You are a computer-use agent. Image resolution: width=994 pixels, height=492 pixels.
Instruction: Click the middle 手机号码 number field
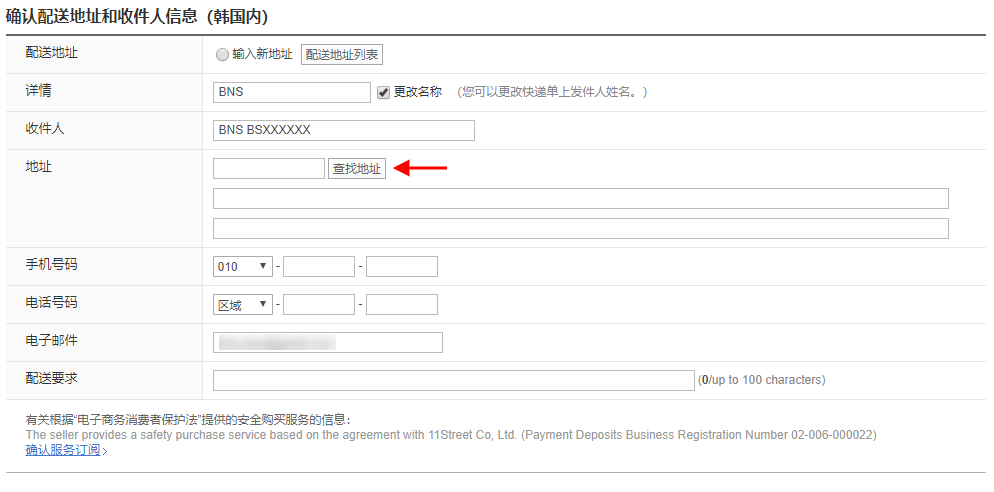coord(319,266)
